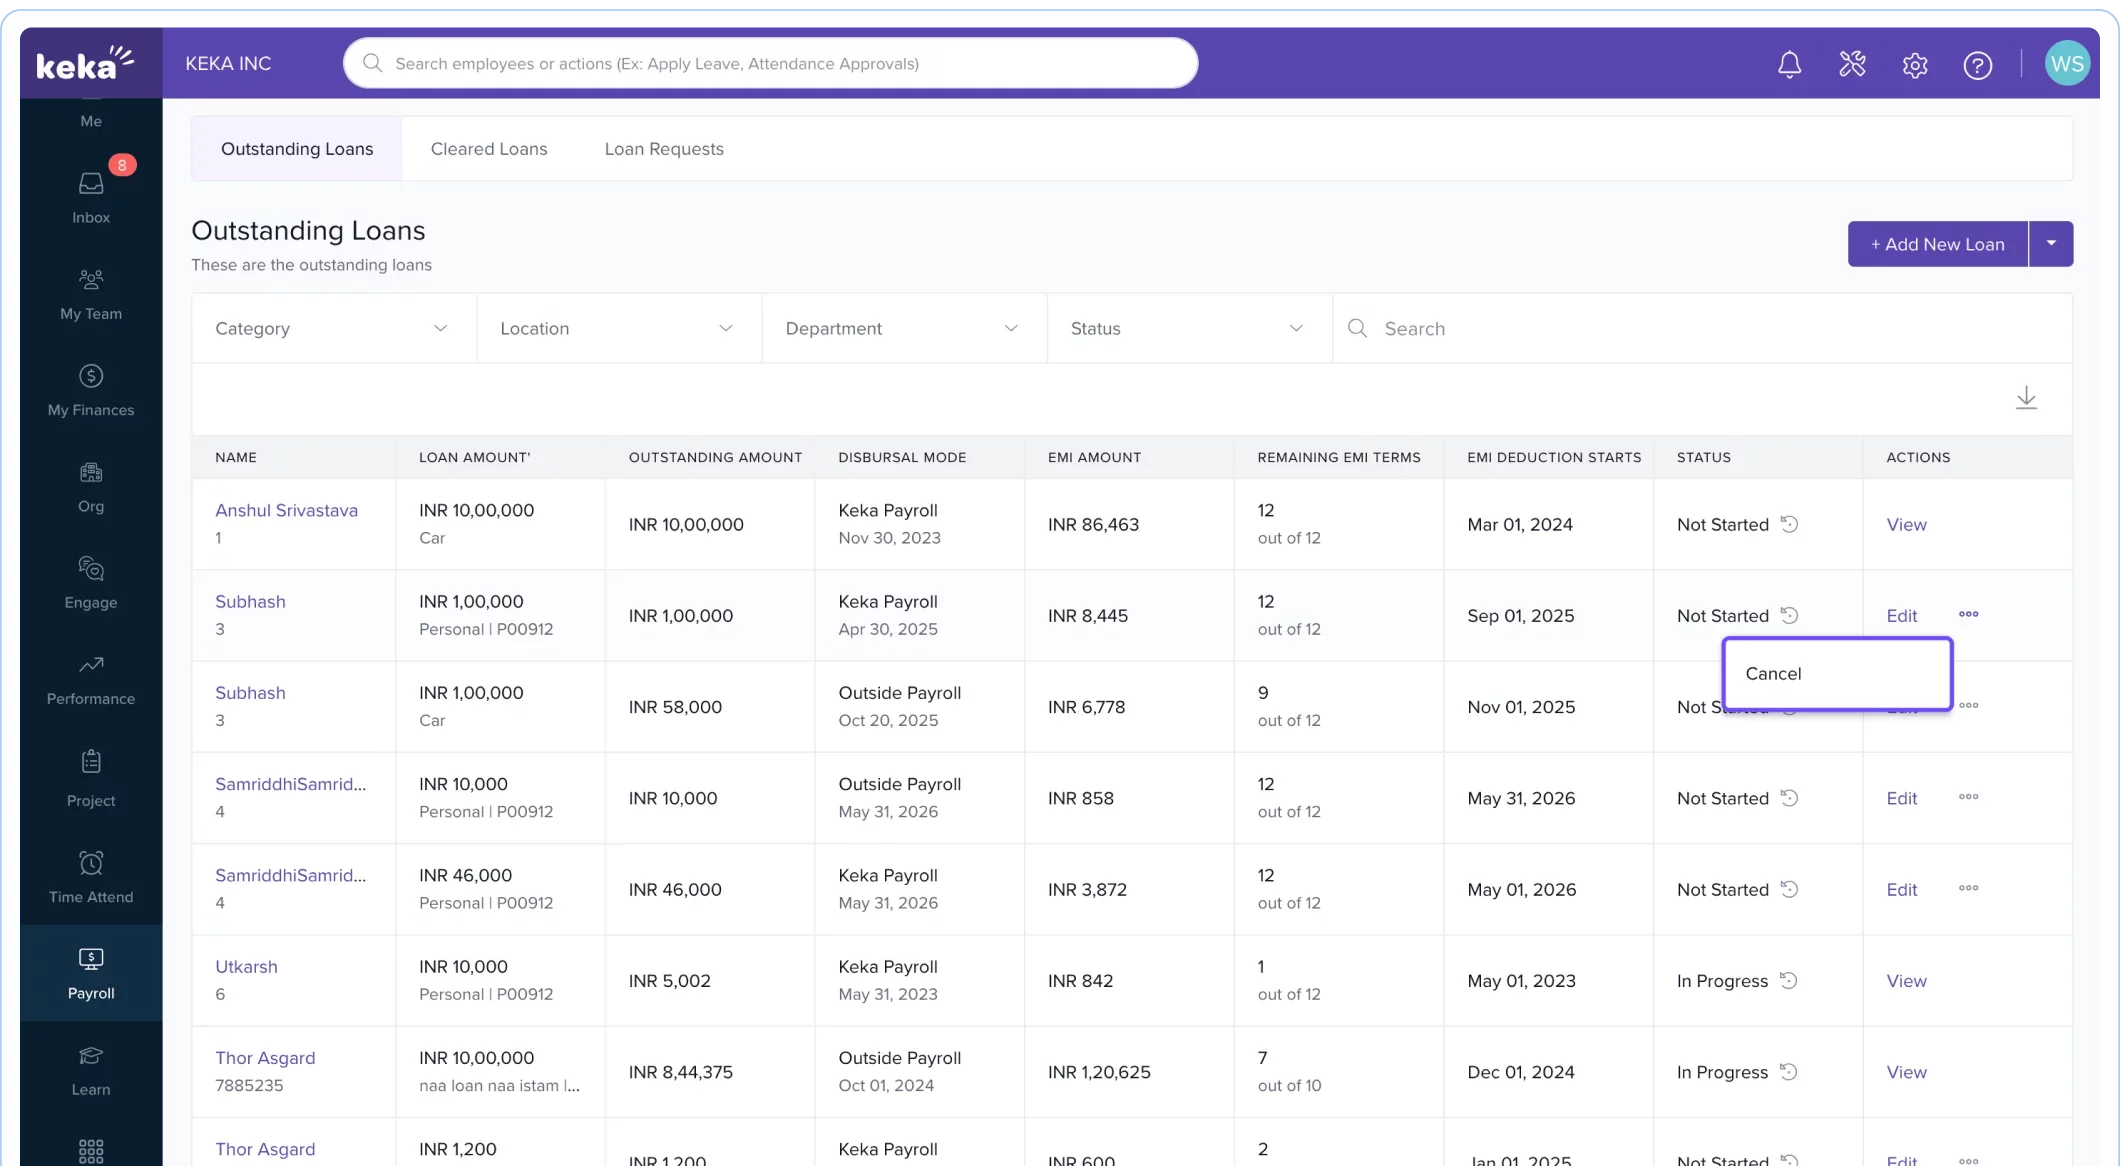The image size is (2120, 1166).
Task: Open more options for INR 858 EMI loan
Action: 1968,797
